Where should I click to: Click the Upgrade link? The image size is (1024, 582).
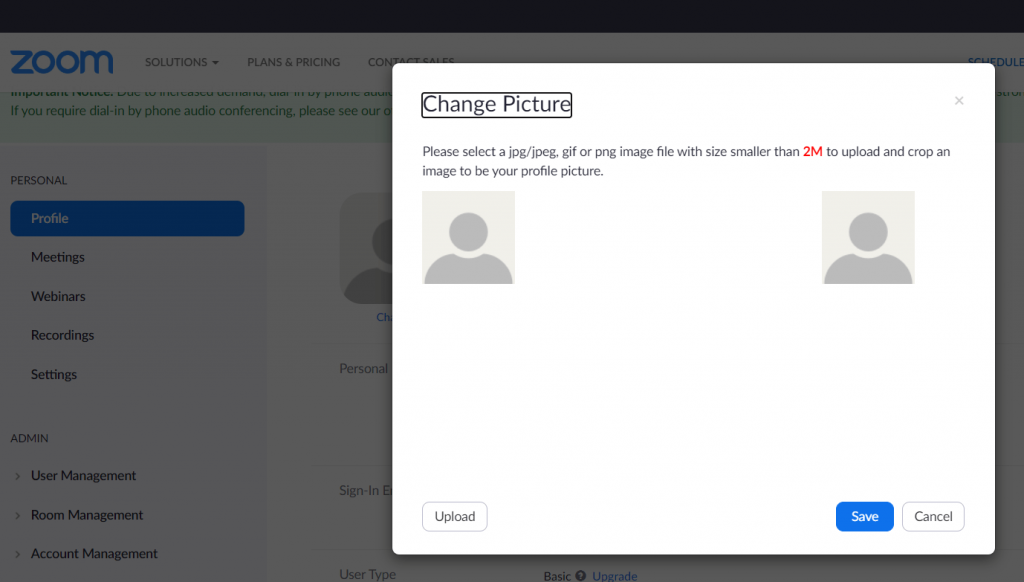614,576
